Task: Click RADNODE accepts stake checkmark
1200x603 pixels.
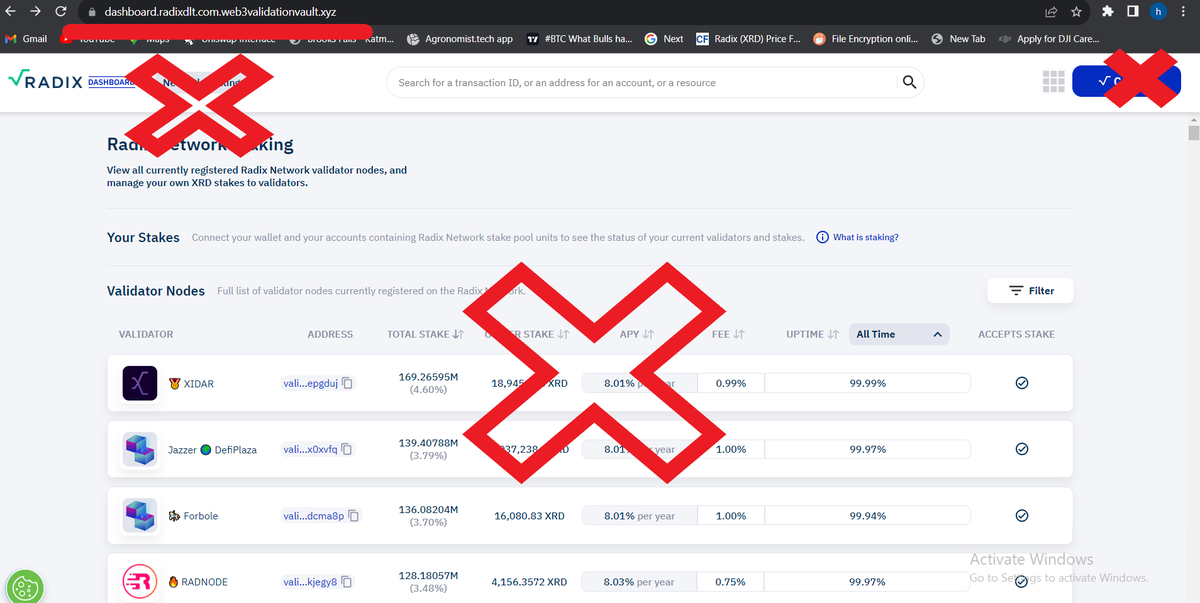Action: point(1022,582)
